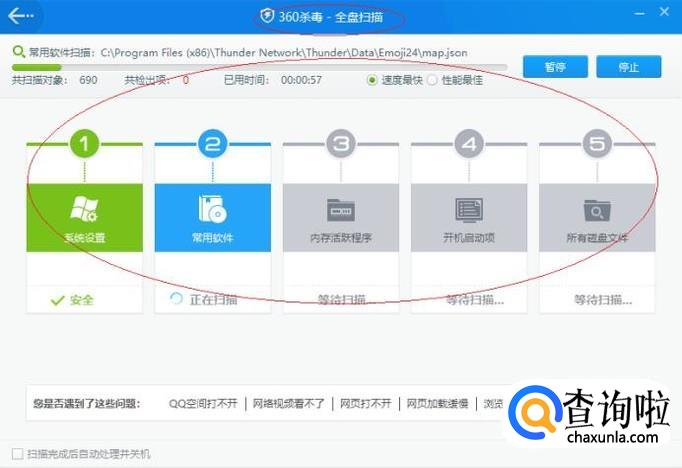Click the magnifier scan icon
682x468 pixels.
pyautogui.click(x=18, y=52)
